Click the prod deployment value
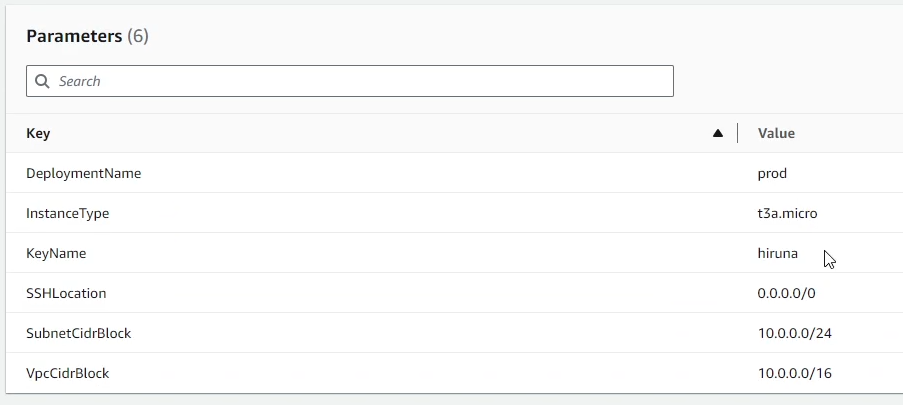 coord(772,173)
